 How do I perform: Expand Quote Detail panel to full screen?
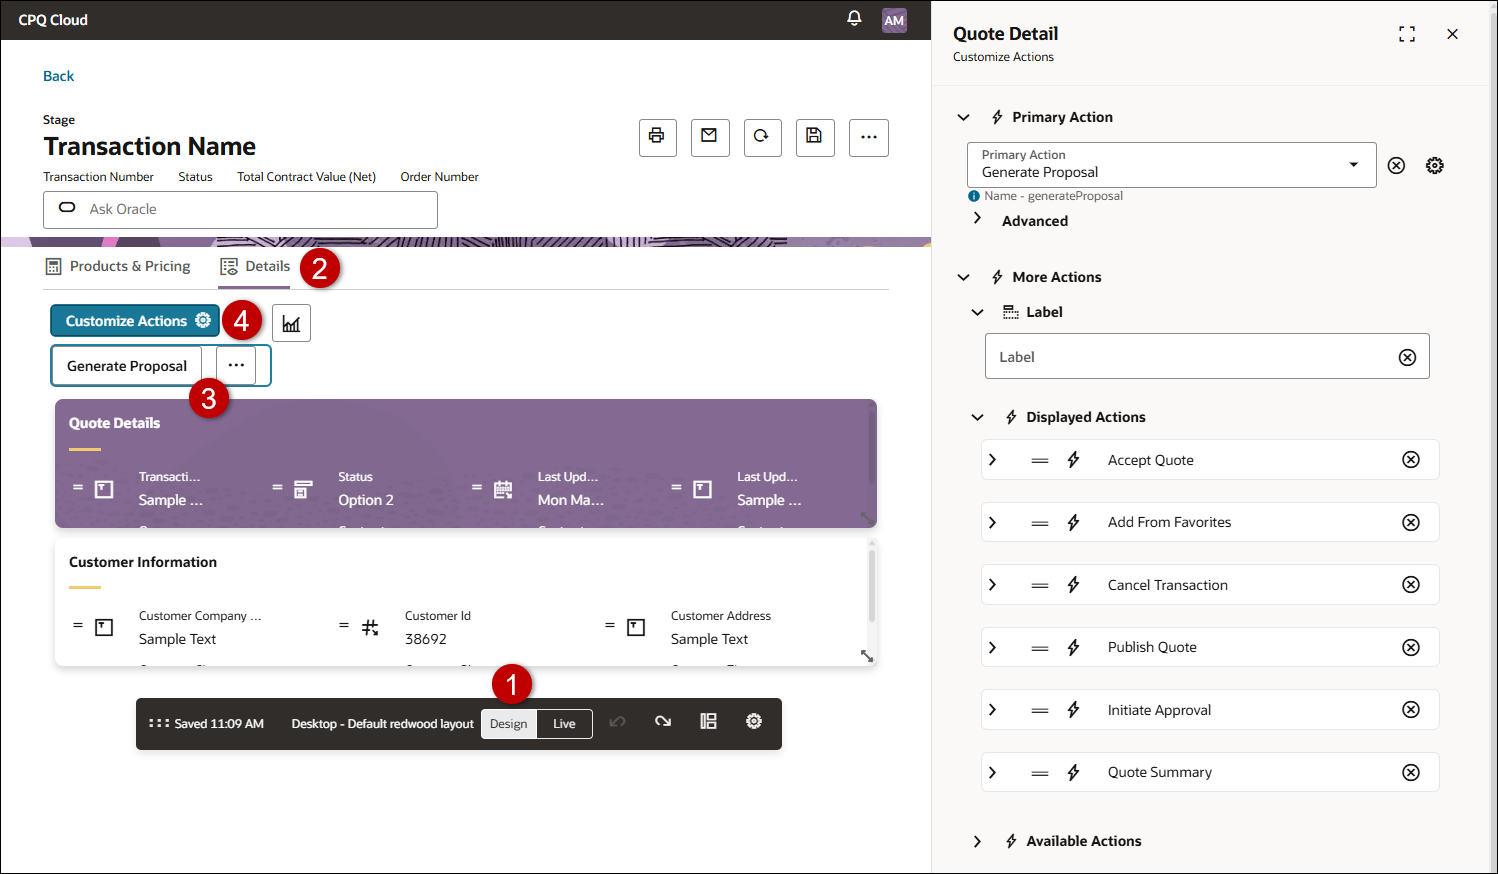[1407, 34]
